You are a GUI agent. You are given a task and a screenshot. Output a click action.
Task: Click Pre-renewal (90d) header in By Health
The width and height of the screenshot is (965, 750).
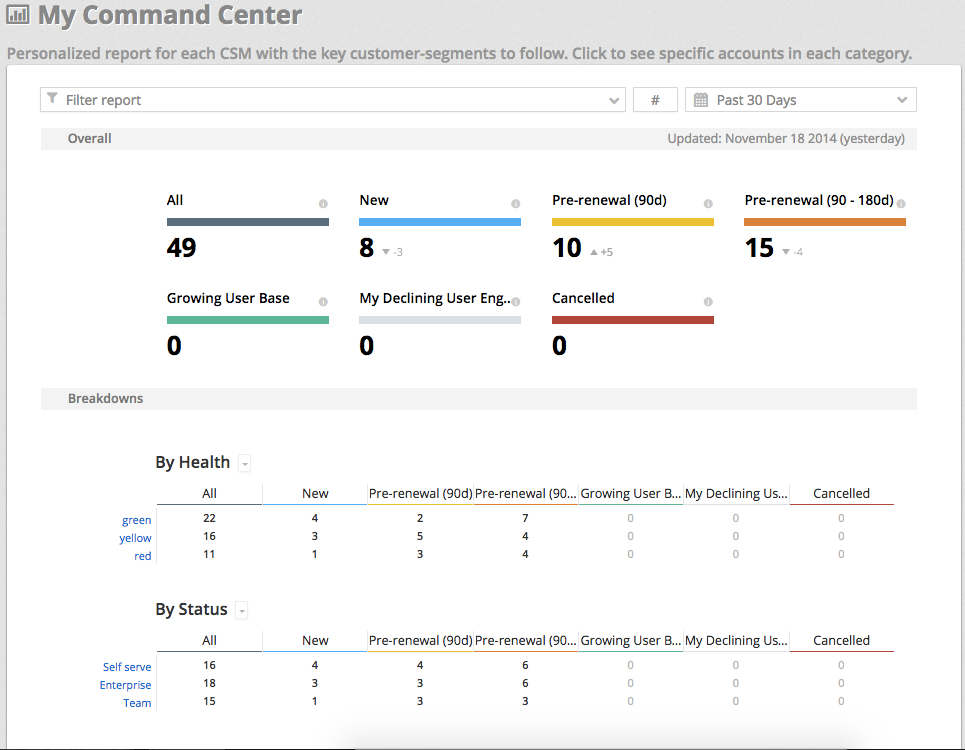[420, 493]
